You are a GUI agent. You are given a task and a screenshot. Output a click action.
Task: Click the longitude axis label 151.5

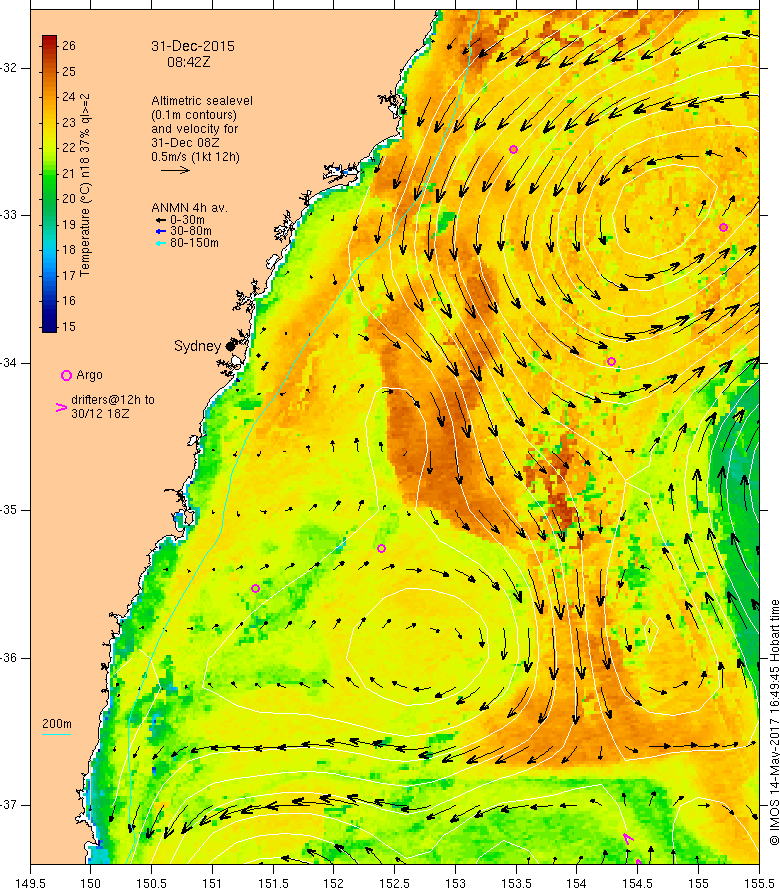pyautogui.click(x=274, y=883)
